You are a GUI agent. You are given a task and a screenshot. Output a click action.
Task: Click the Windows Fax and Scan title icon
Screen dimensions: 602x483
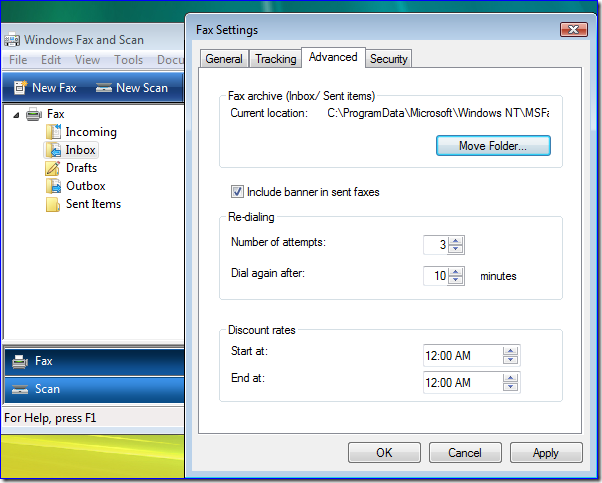[12, 40]
